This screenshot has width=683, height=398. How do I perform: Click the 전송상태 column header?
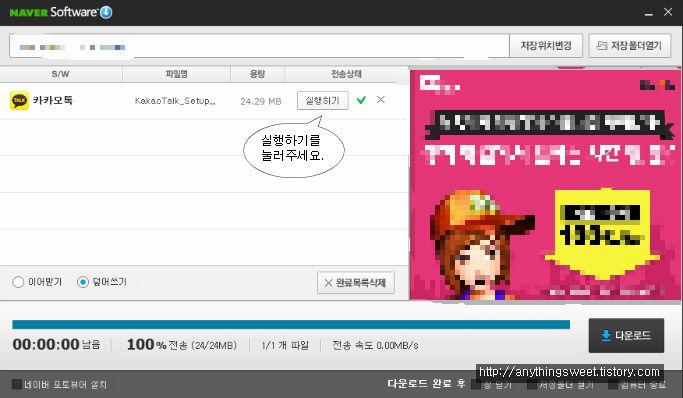click(x=346, y=74)
